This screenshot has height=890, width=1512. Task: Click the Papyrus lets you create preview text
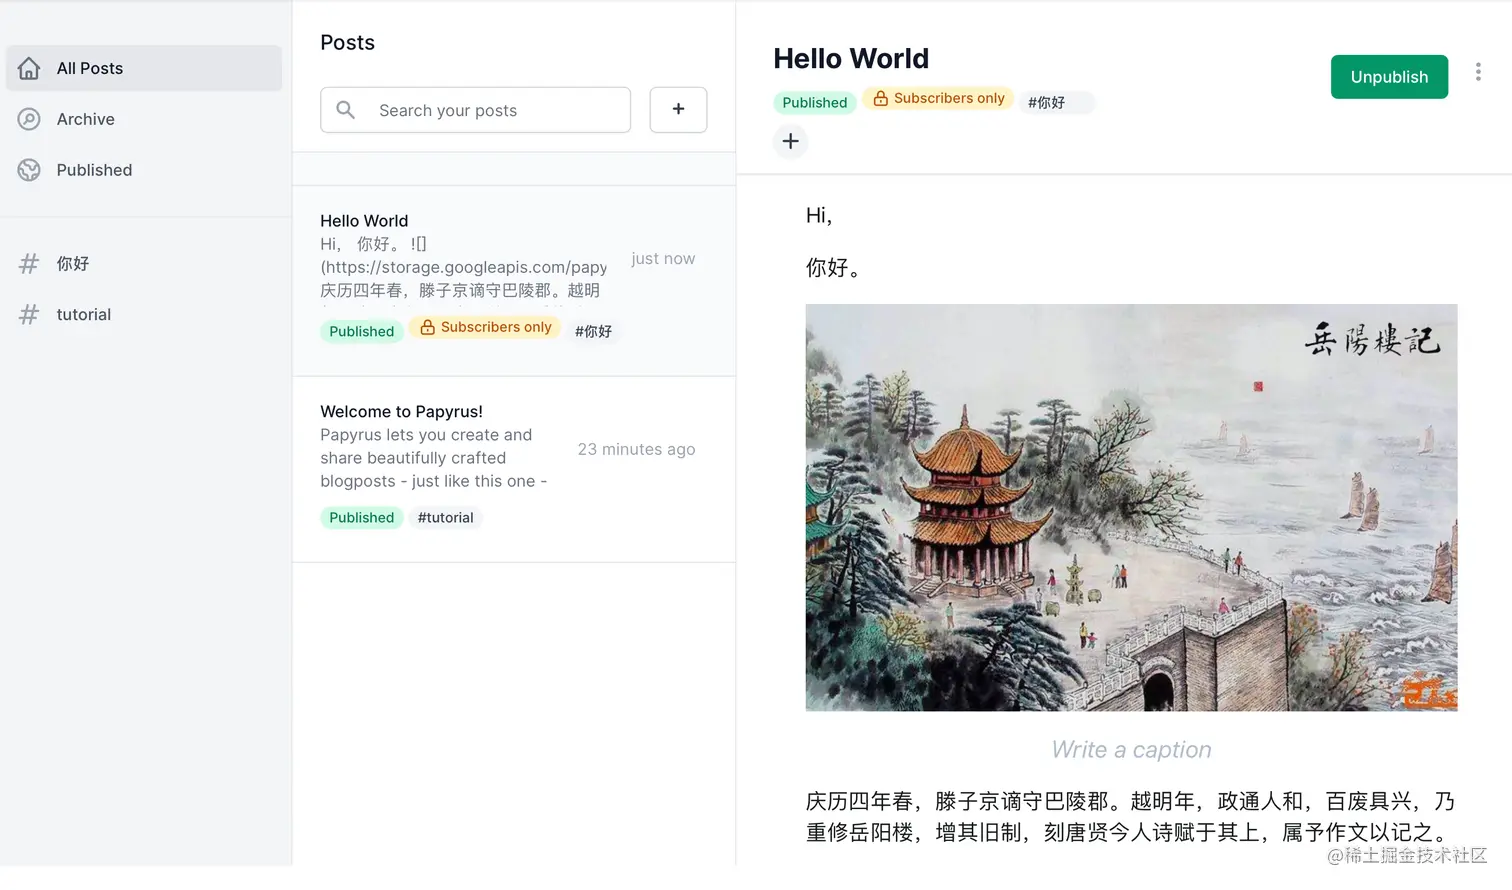tap(434, 458)
